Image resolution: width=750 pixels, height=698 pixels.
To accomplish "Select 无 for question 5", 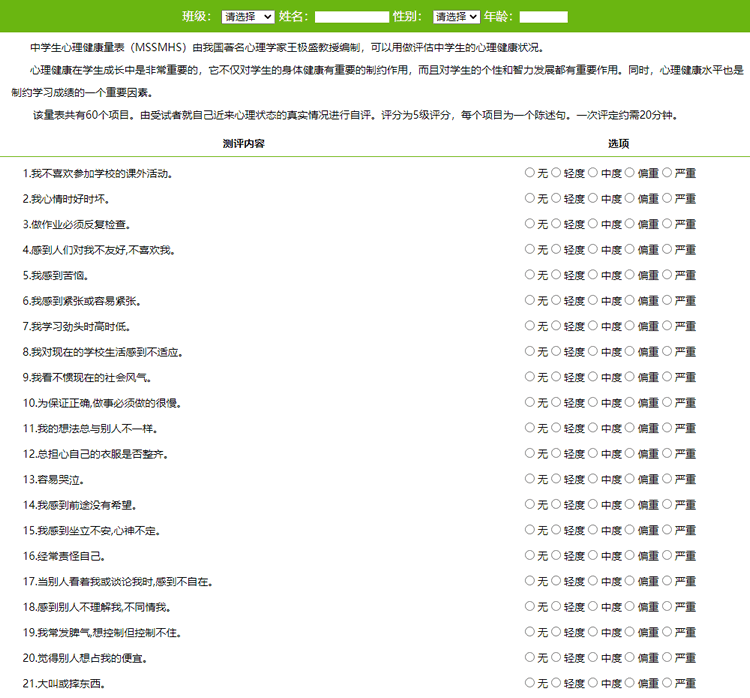I will (x=529, y=274).
